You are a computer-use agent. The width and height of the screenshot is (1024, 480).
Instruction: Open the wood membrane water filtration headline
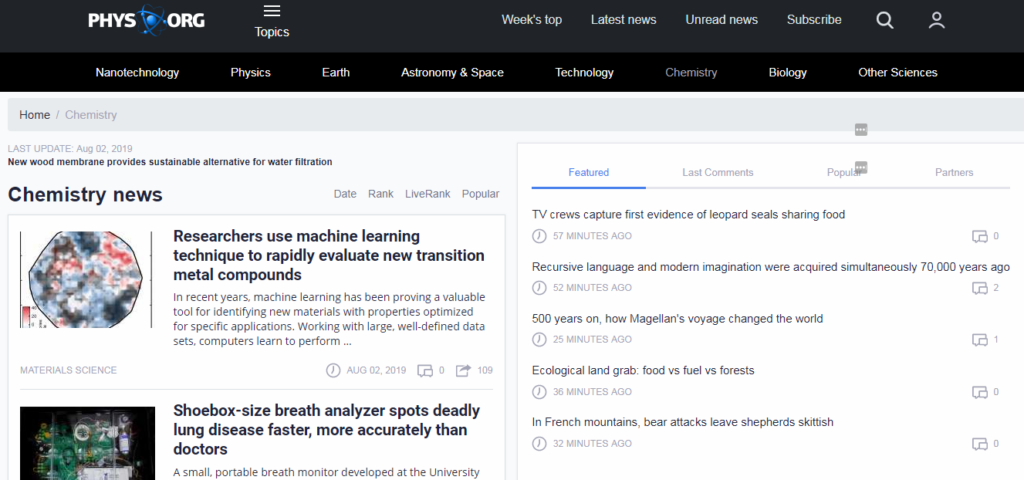point(170,162)
